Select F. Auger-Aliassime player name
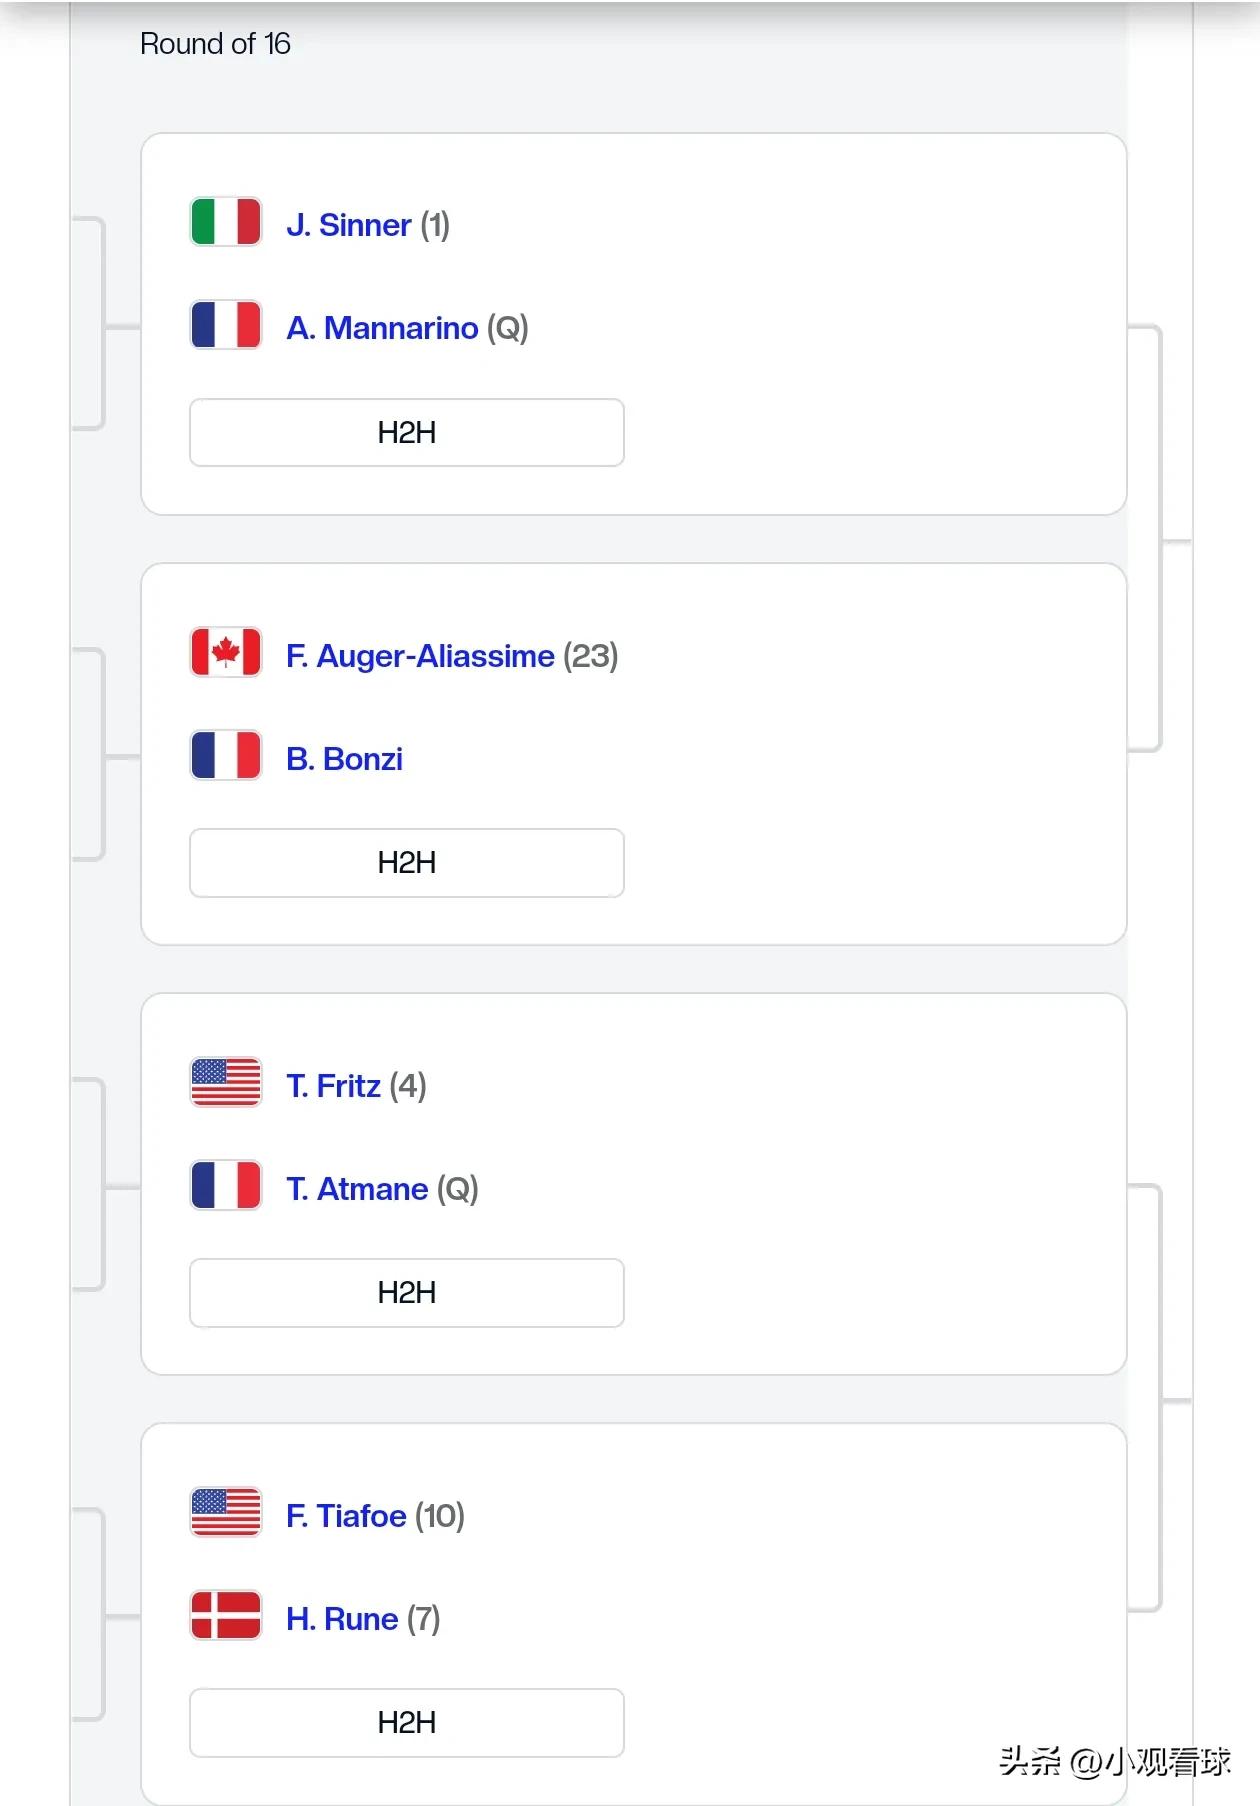This screenshot has height=1806, width=1260. coord(420,656)
